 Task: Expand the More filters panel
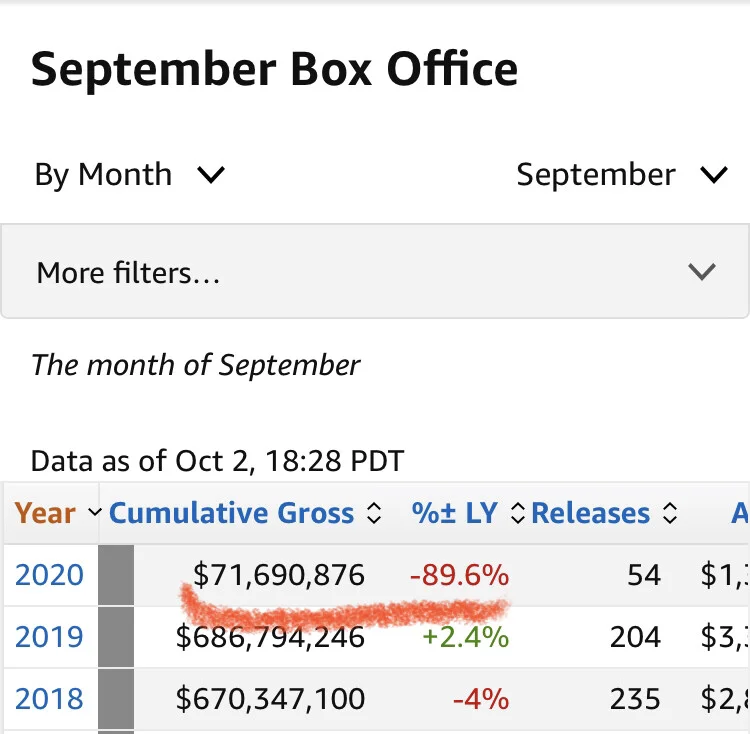(375, 271)
